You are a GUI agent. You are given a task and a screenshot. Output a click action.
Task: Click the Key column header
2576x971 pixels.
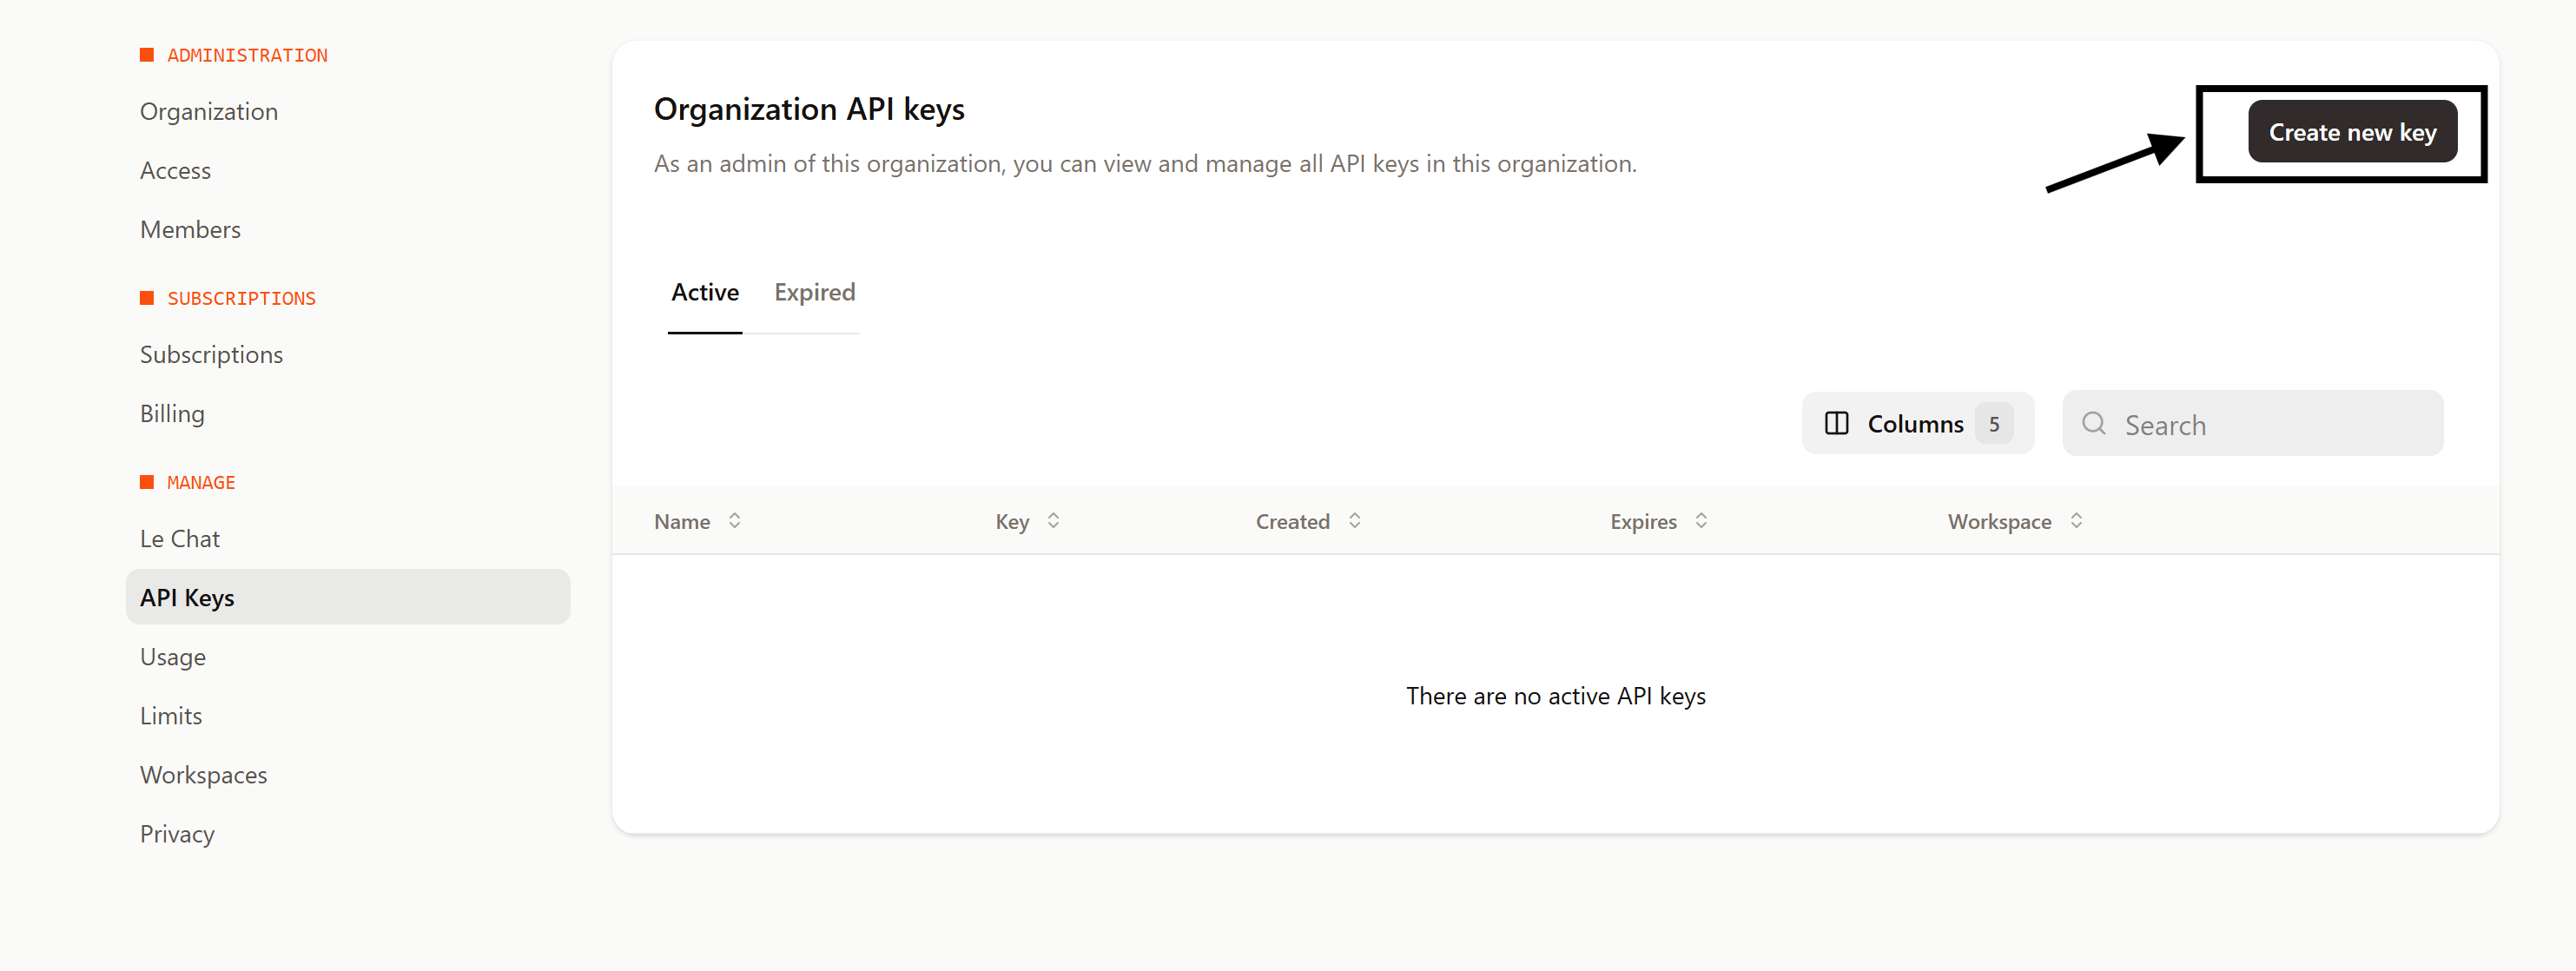pyautogui.click(x=1012, y=522)
